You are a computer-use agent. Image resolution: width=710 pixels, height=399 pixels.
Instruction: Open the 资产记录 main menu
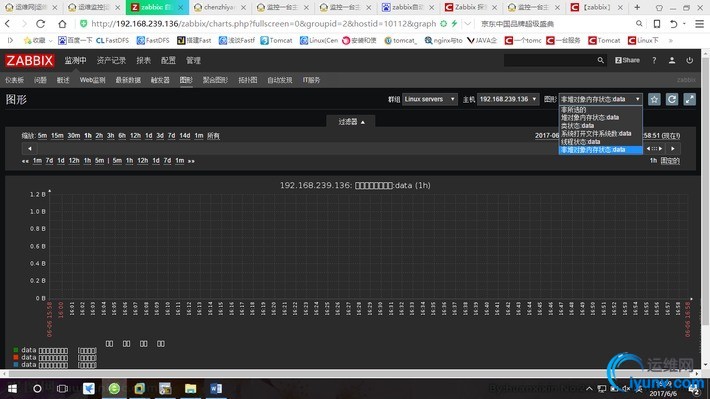click(111, 60)
